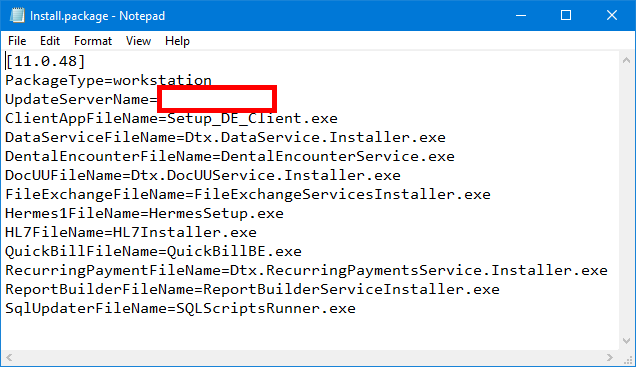636x367 pixels.
Task: Open the Help menu
Action: pos(177,41)
